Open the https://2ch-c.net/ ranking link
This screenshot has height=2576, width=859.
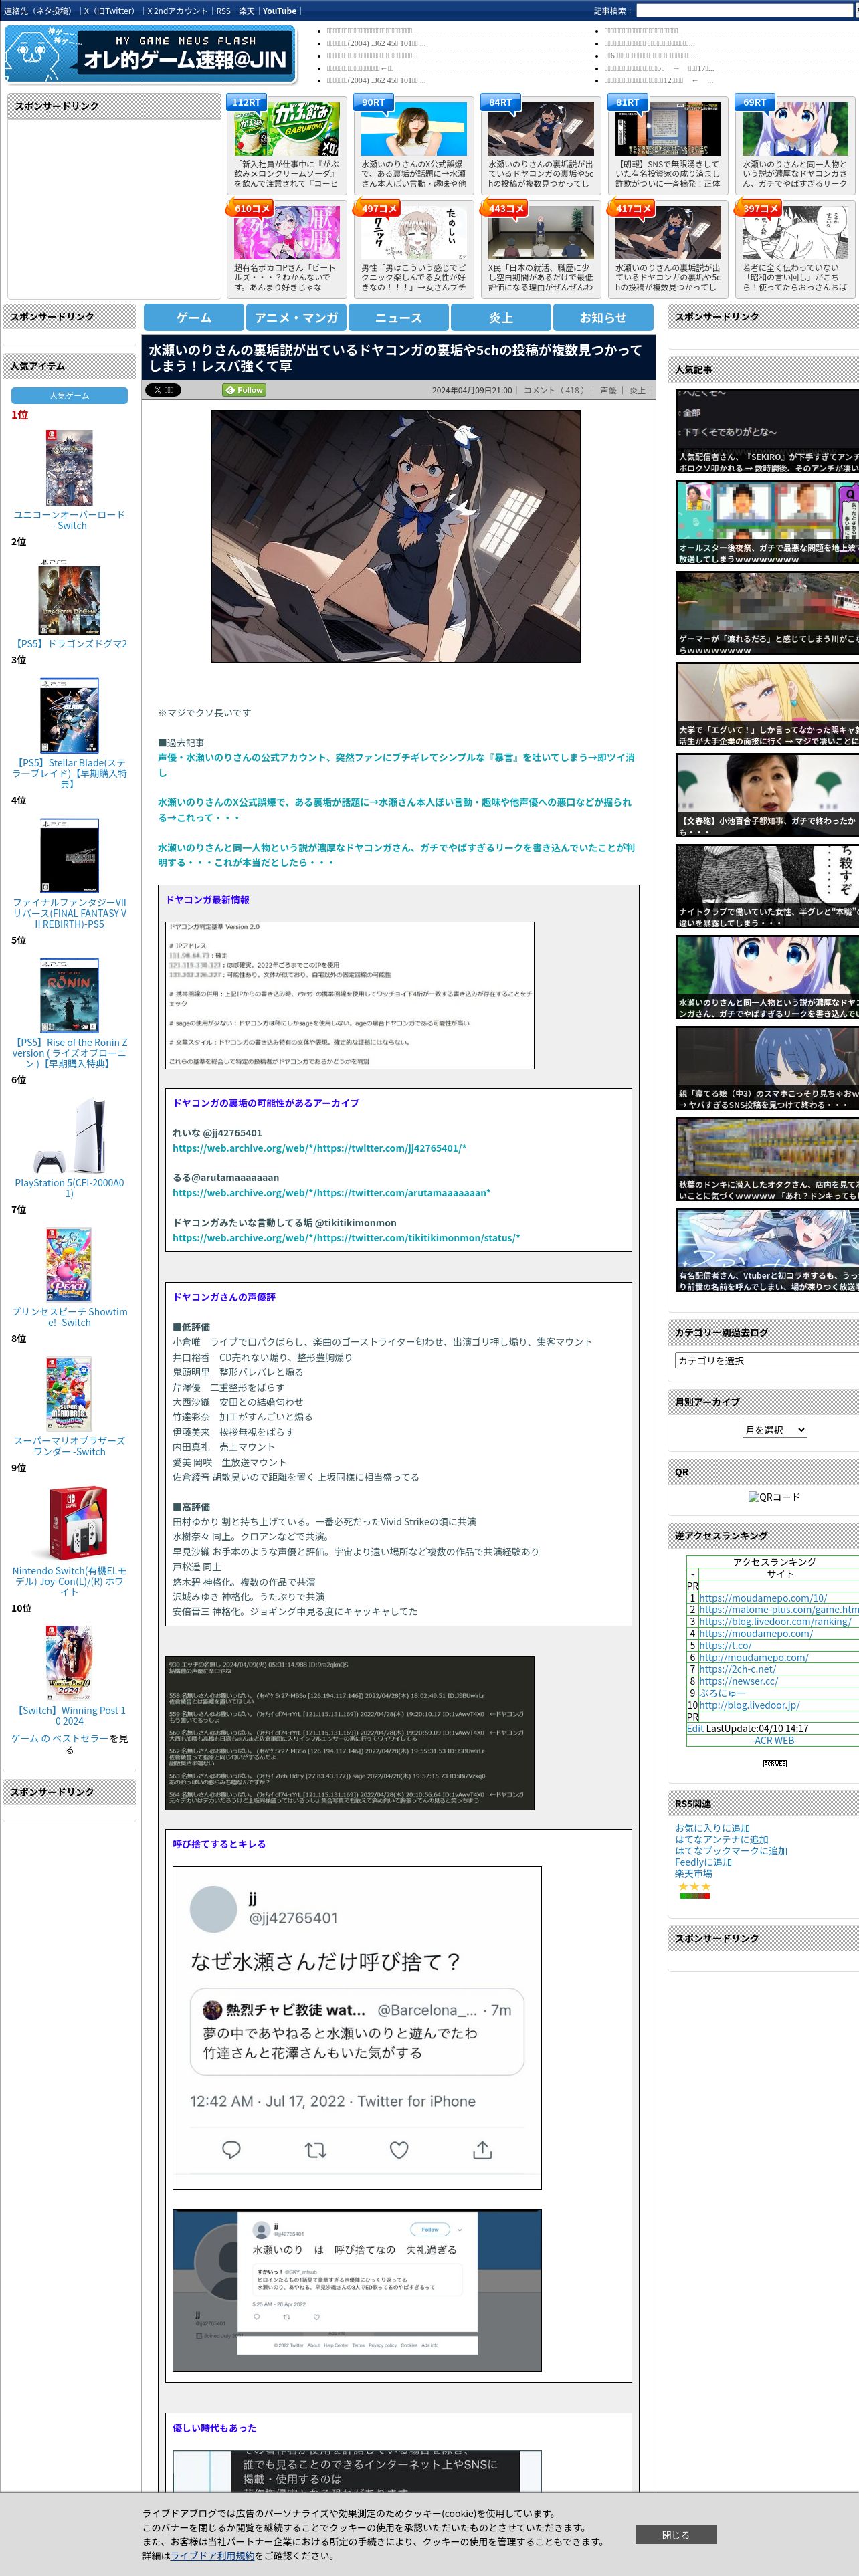pyautogui.click(x=737, y=1669)
